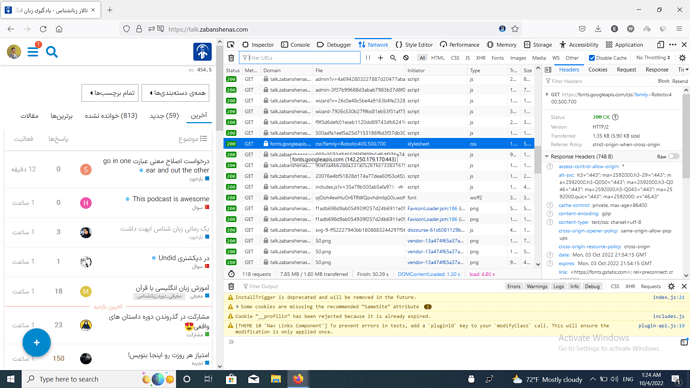Toggle Raw response headers switch

[x=673, y=157]
